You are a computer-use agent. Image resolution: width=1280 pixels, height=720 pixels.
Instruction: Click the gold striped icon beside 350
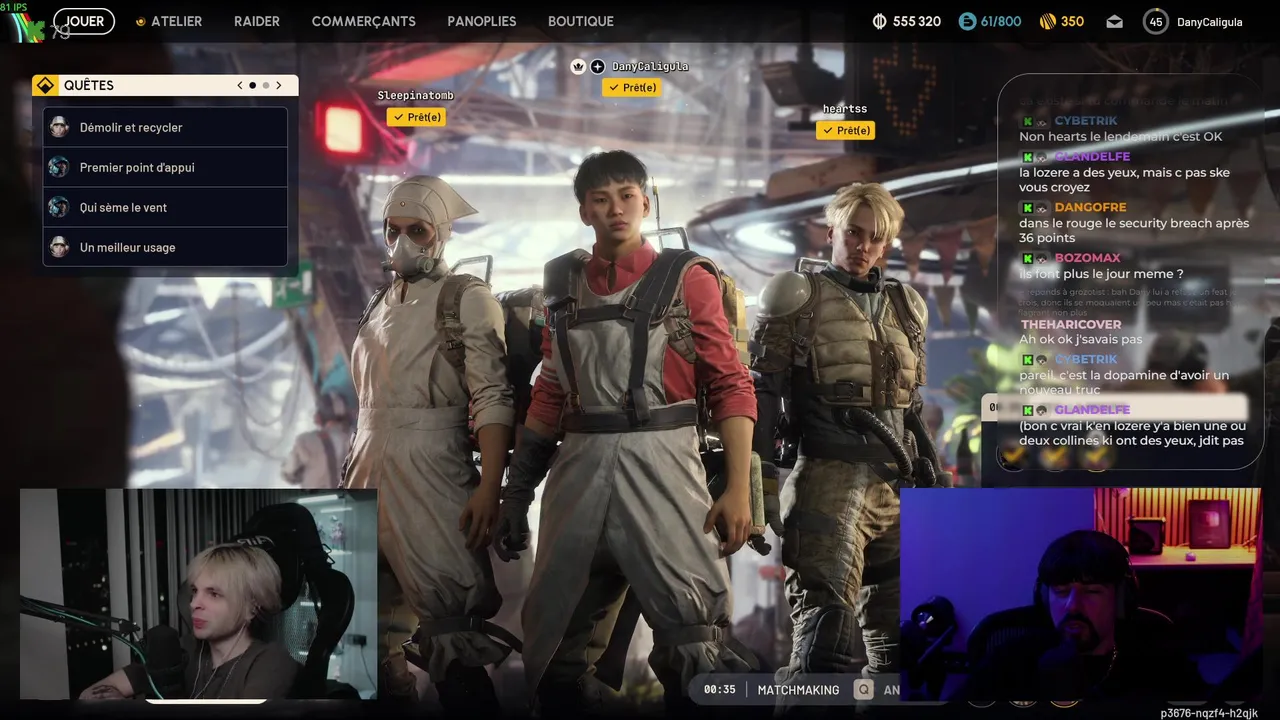(x=1047, y=21)
